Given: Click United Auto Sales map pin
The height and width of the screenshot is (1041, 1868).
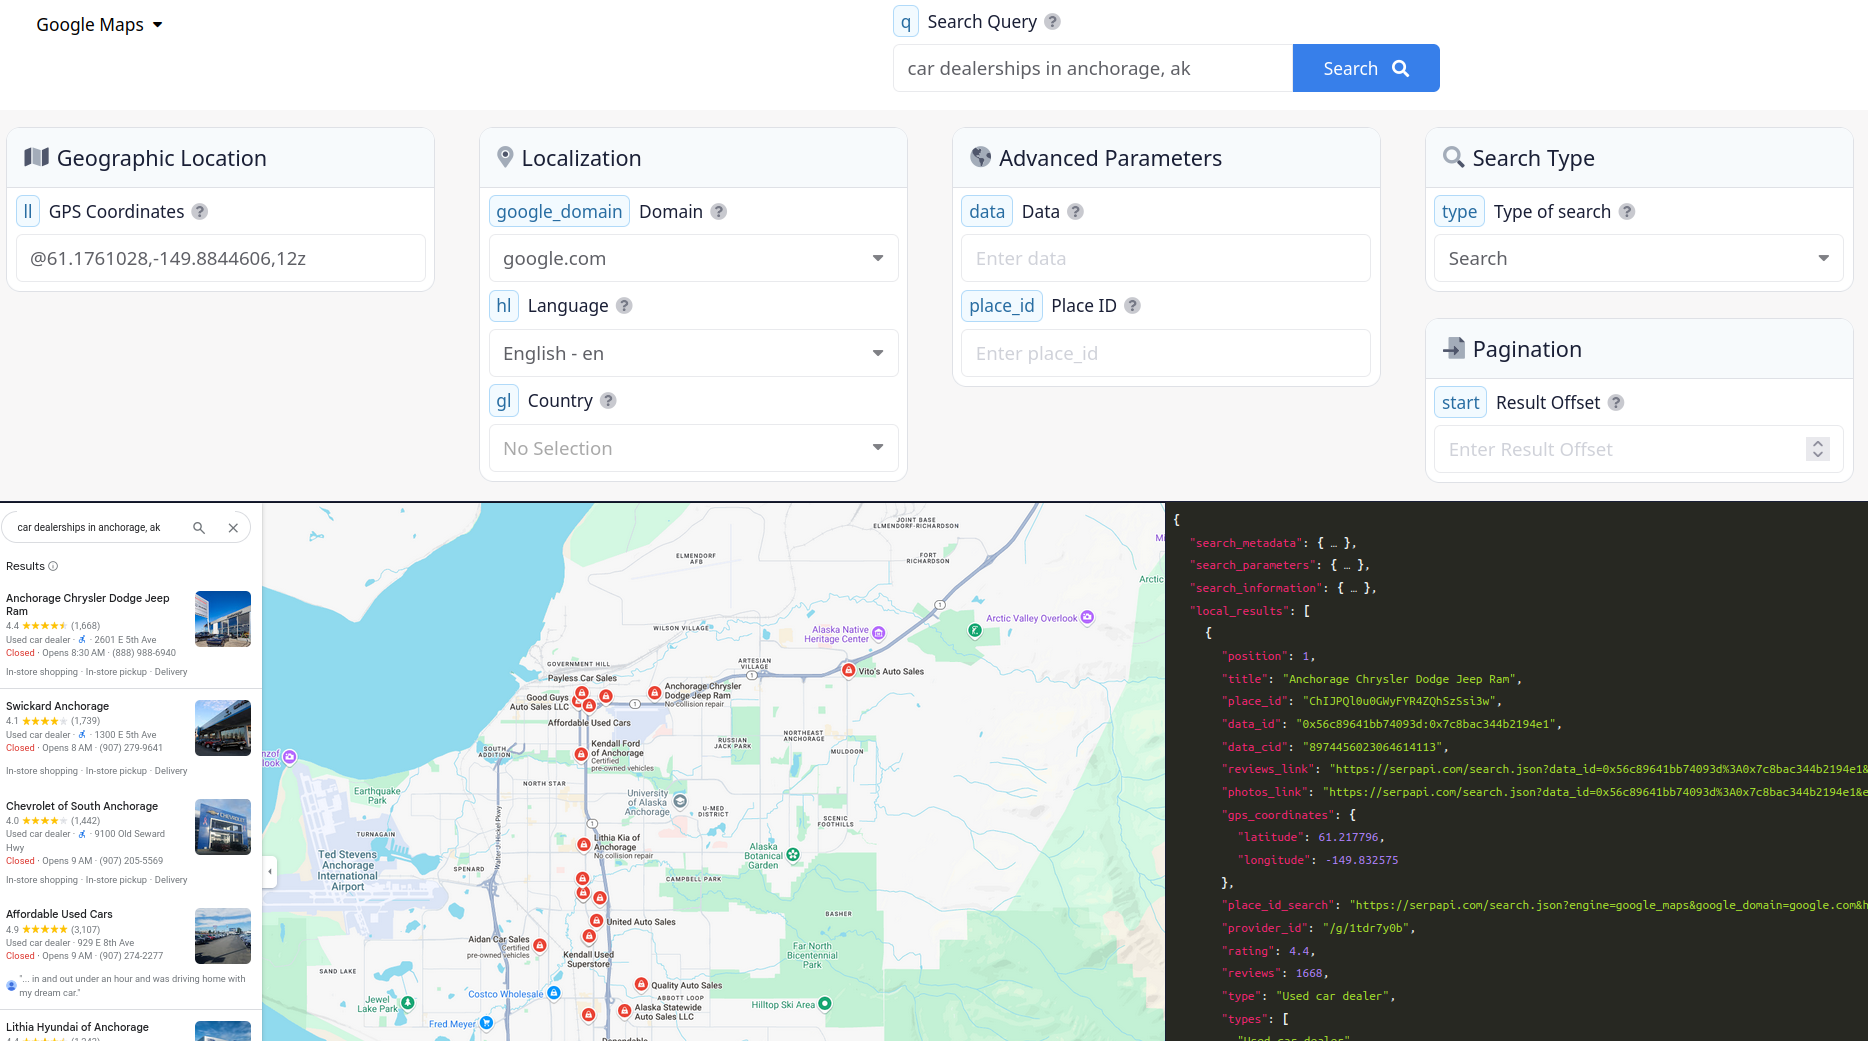Looking at the screenshot, I should point(597,920).
